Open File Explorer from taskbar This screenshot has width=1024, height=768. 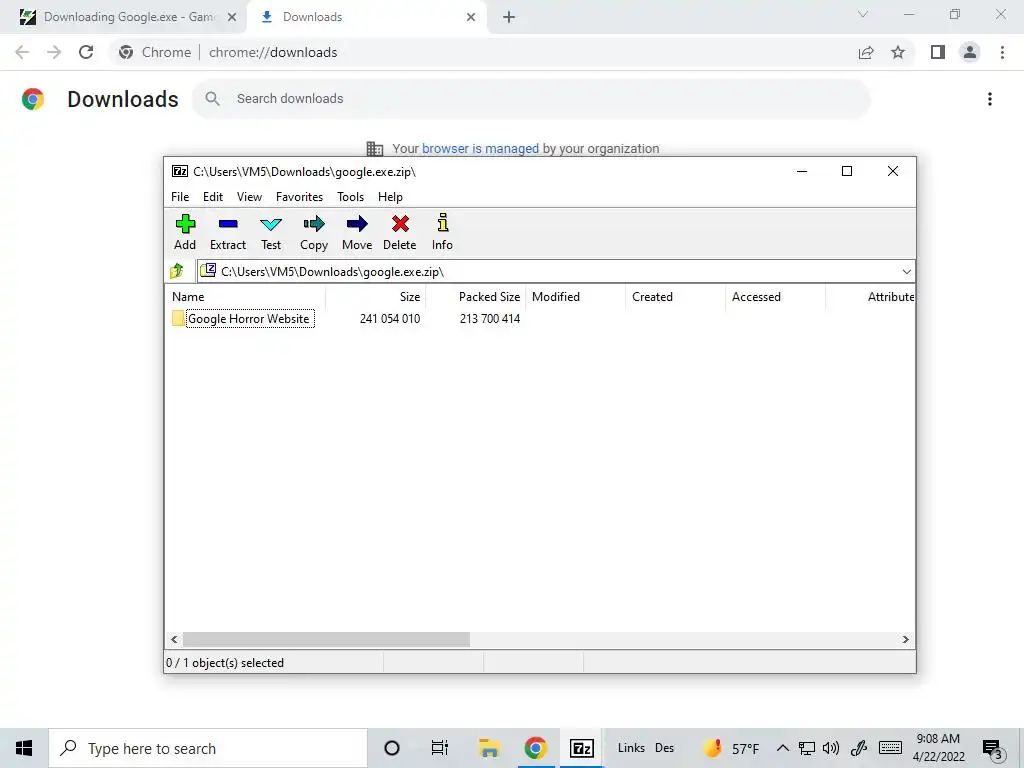point(488,748)
